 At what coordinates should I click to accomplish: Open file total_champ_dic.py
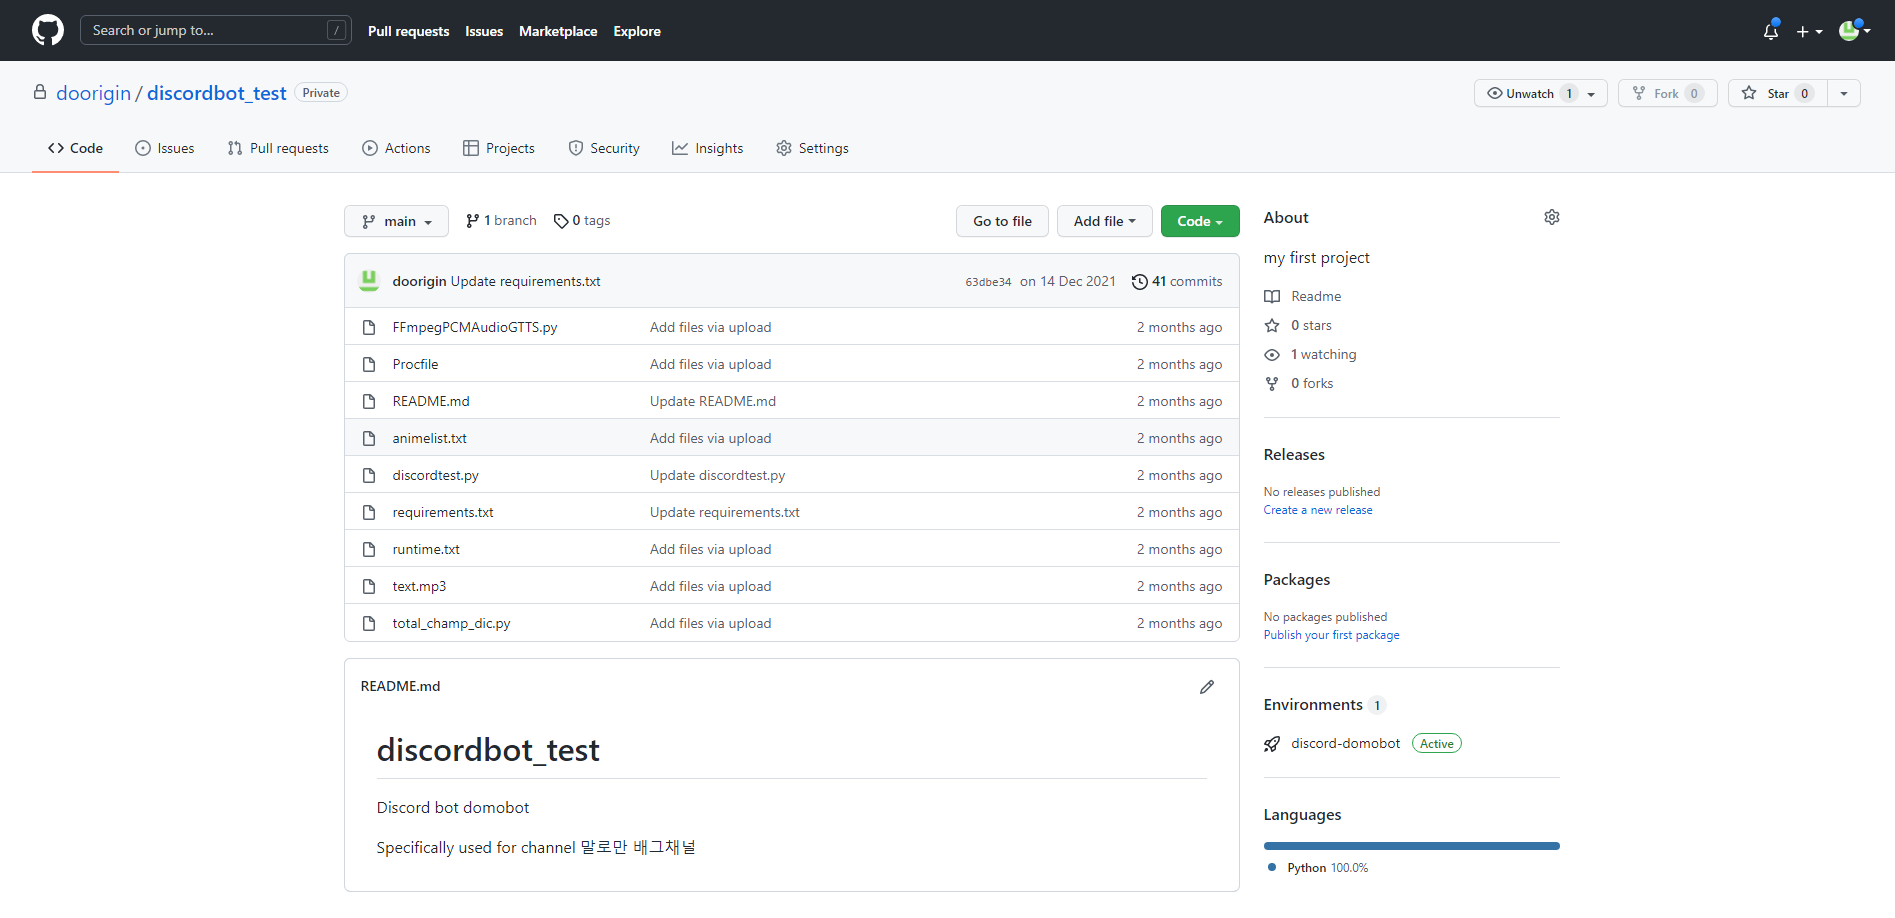[451, 623]
